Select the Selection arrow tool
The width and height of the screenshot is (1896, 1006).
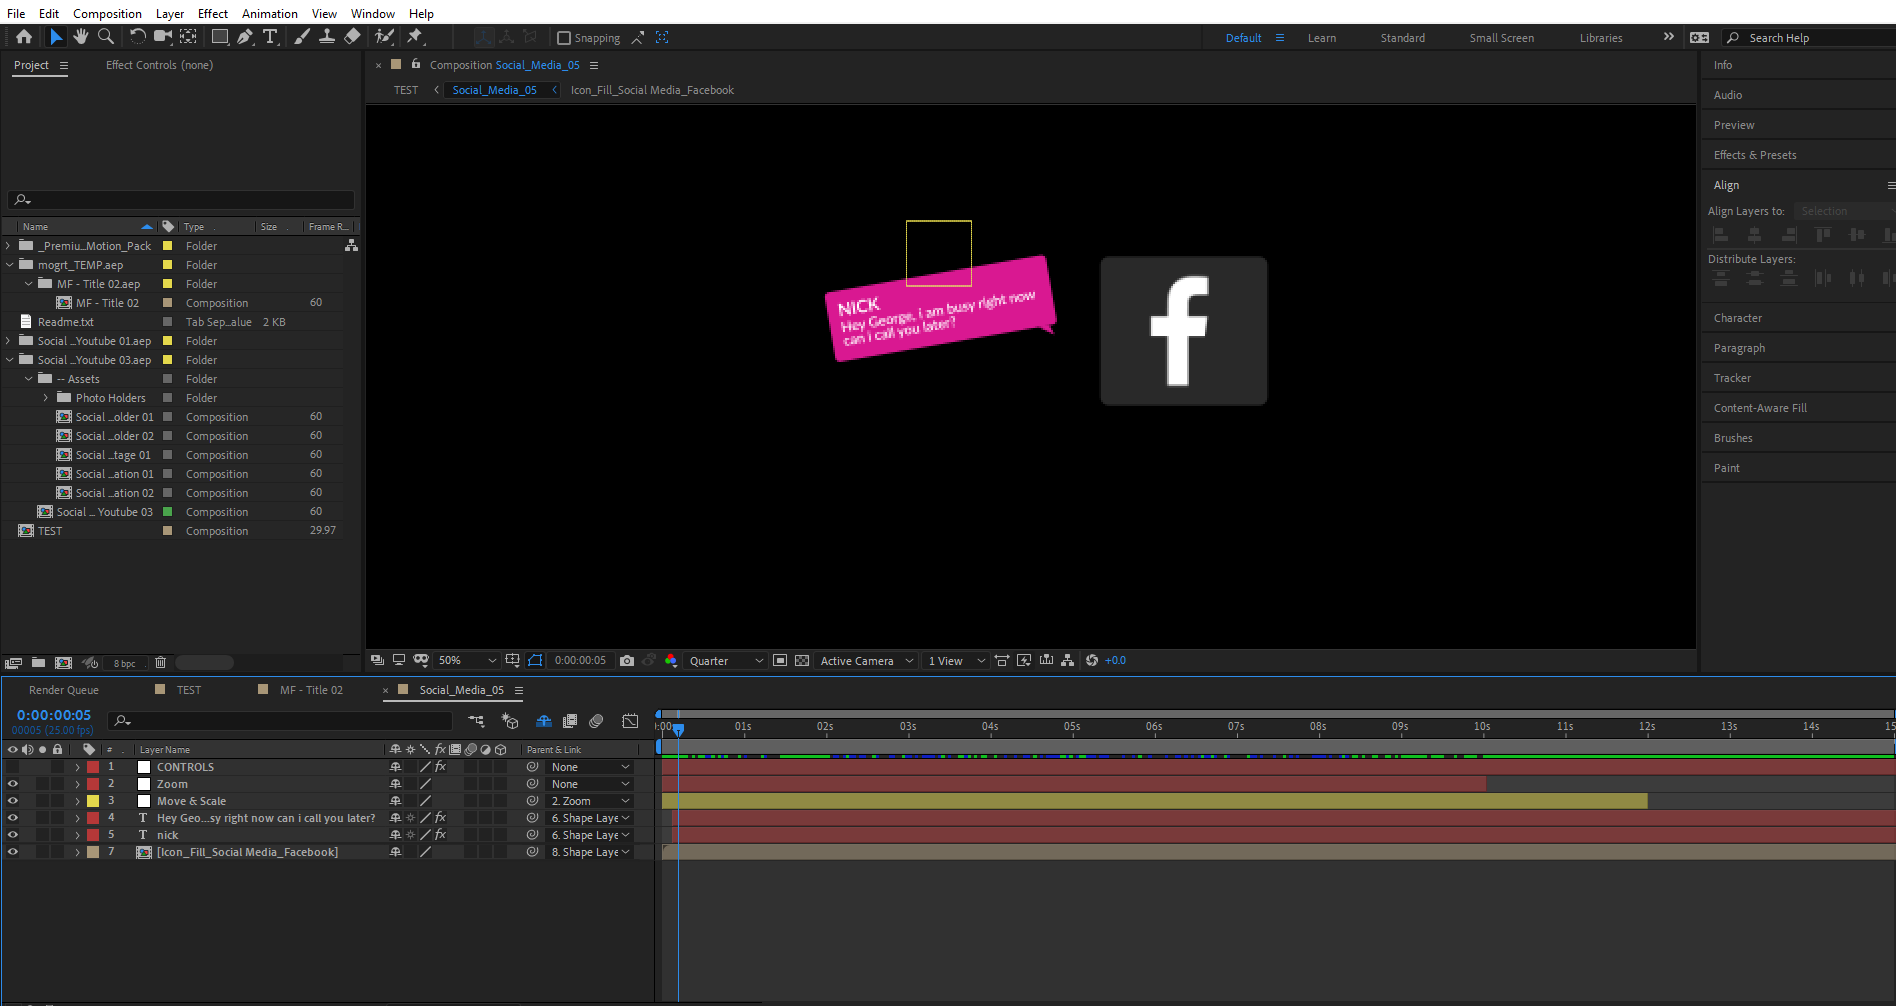(x=56, y=37)
